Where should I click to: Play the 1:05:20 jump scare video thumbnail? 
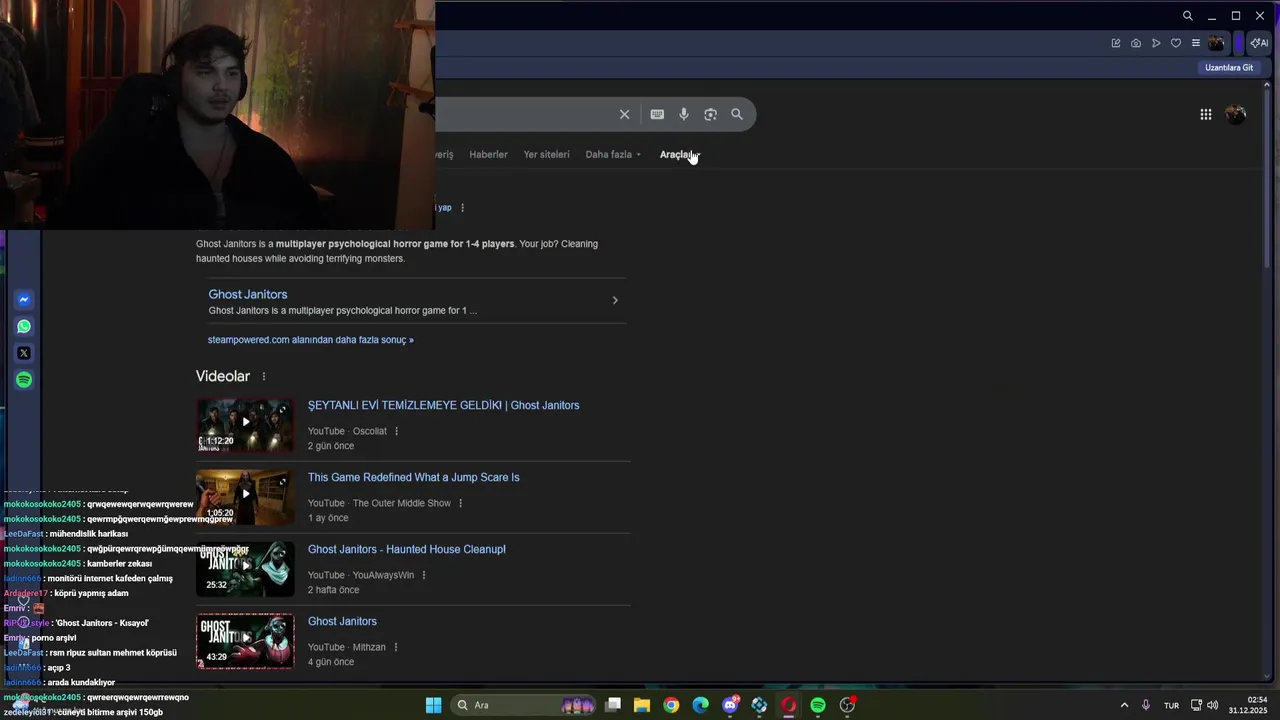tap(245, 497)
